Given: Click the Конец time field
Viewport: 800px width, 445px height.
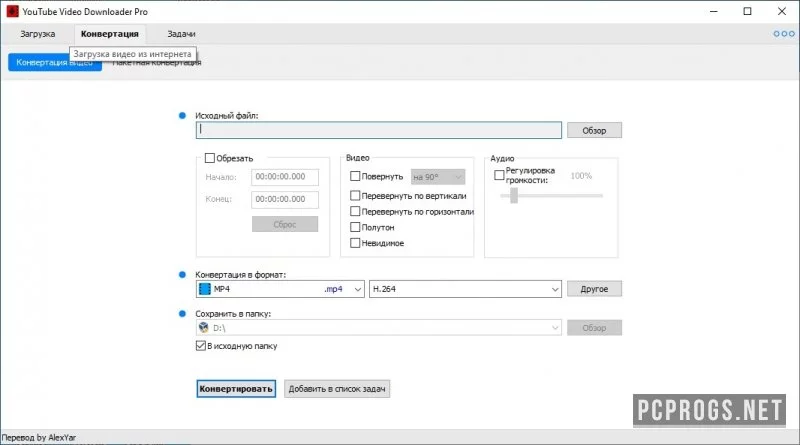Looking at the screenshot, I should coord(285,199).
